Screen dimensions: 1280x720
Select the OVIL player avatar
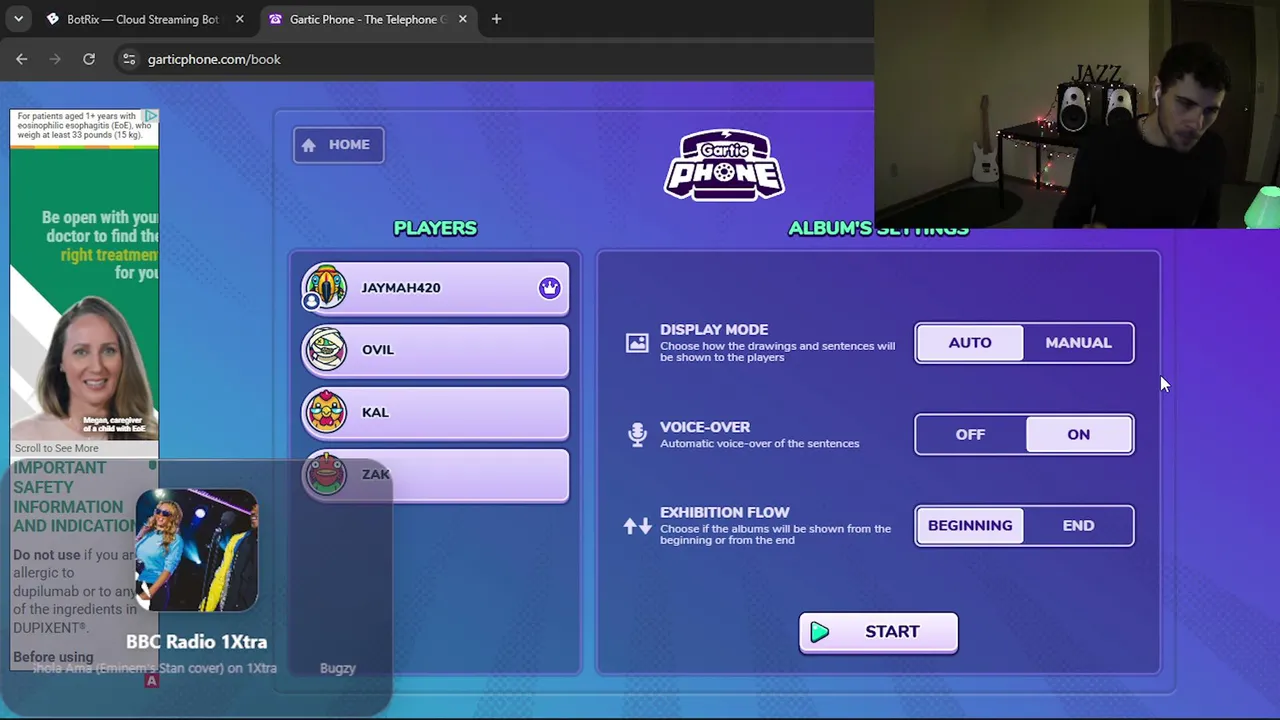[x=326, y=350]
